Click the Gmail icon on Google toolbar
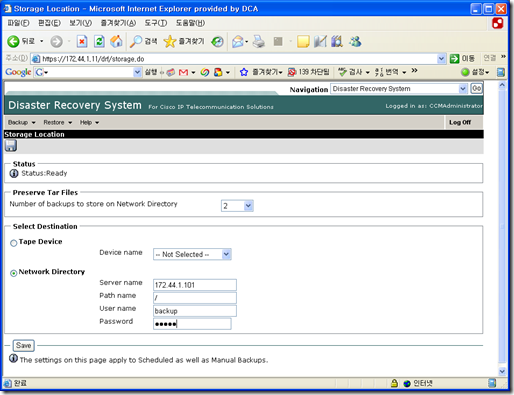This screenshot has height=395, width=514. (x=183, y=72)
